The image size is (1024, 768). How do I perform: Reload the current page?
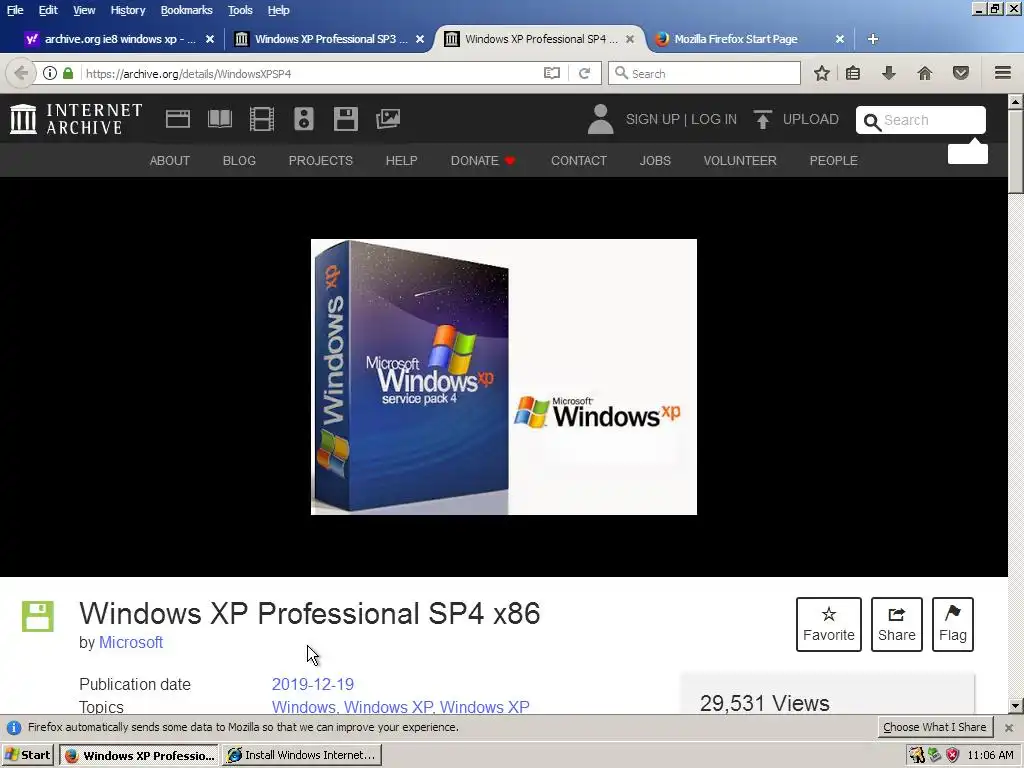[584, 73]
